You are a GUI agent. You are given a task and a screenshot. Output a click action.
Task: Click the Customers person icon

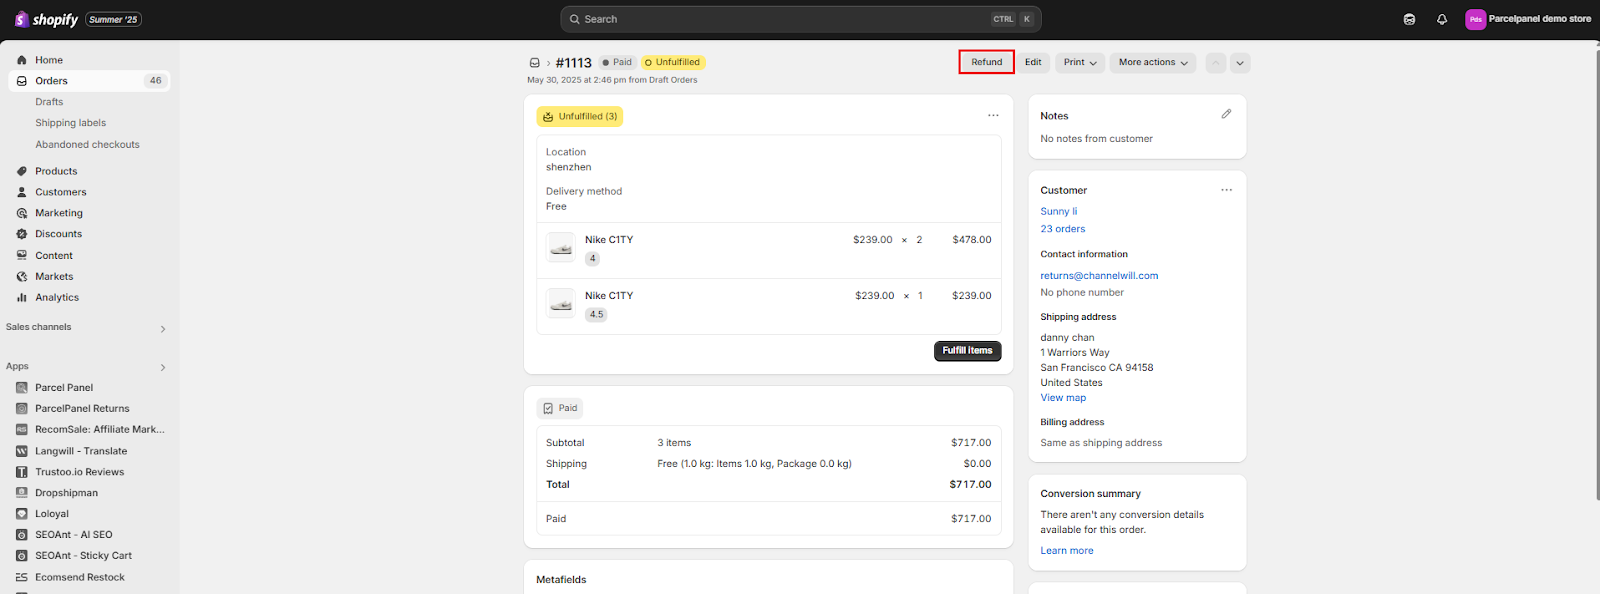click(22, 192)
